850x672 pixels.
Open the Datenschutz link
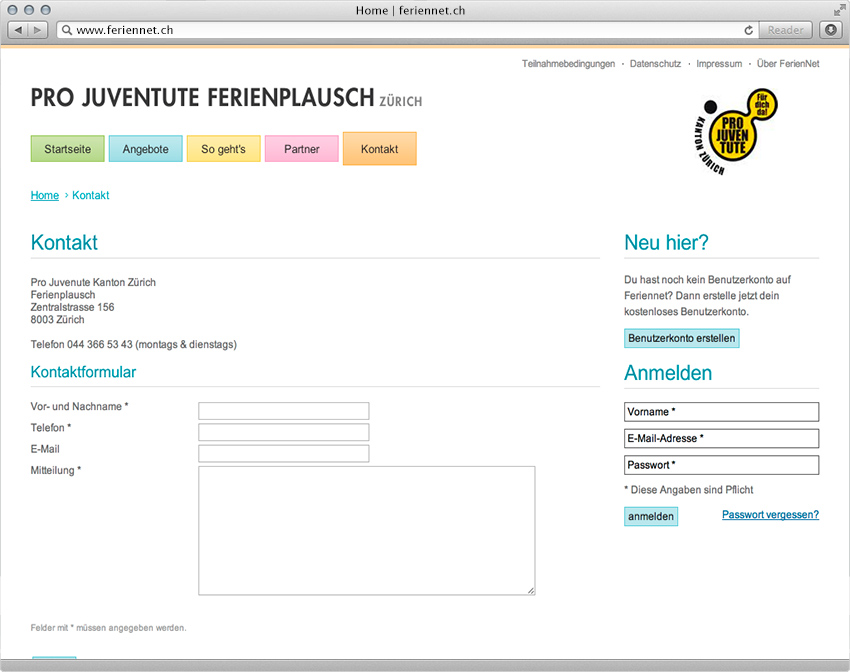(655, 64)
